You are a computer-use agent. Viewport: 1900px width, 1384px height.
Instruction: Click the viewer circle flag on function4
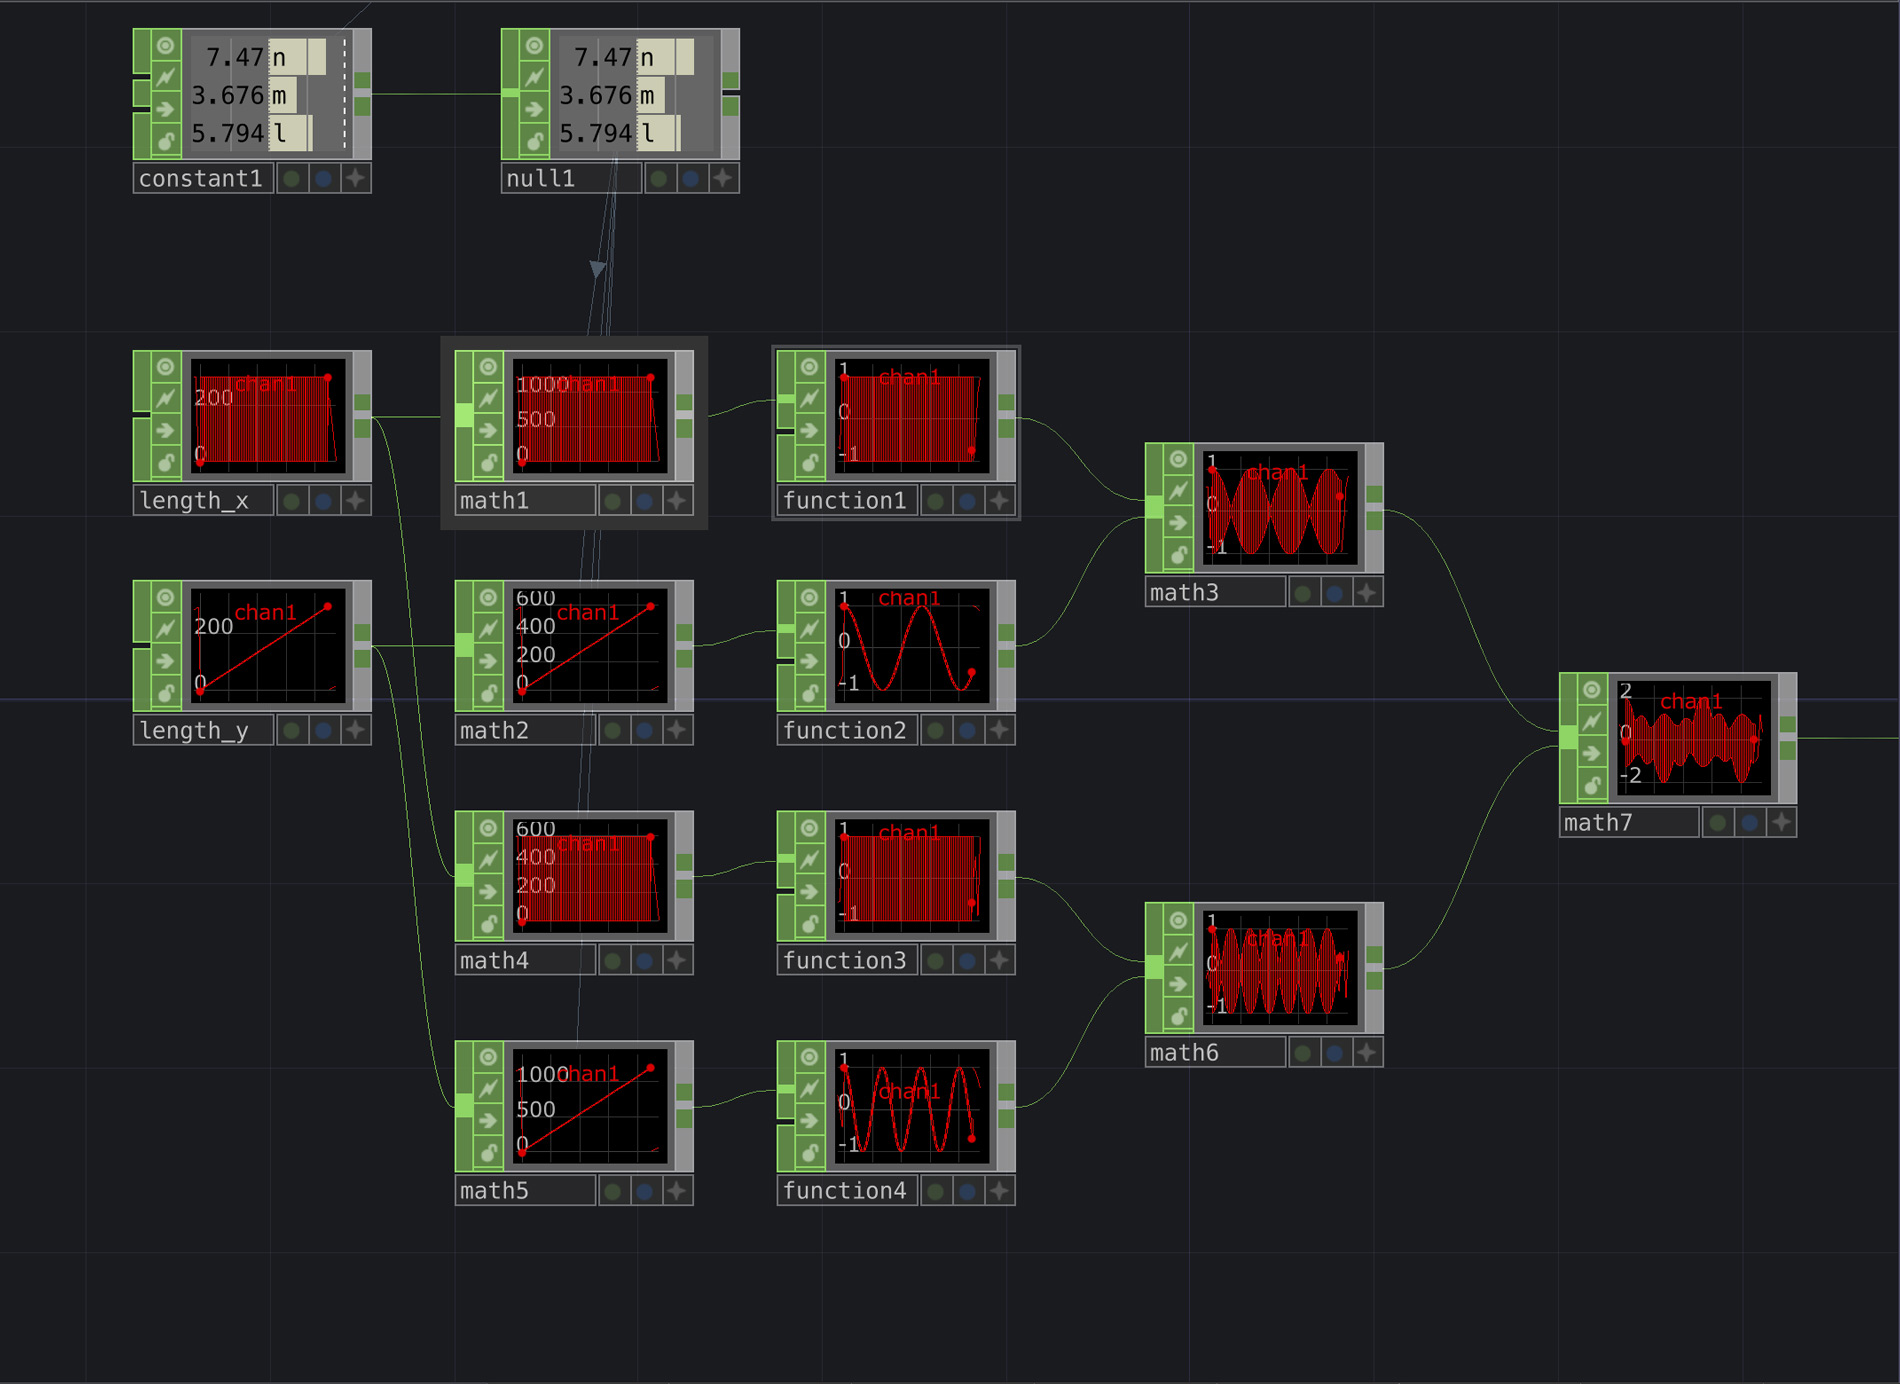[x=810, y=1057]
